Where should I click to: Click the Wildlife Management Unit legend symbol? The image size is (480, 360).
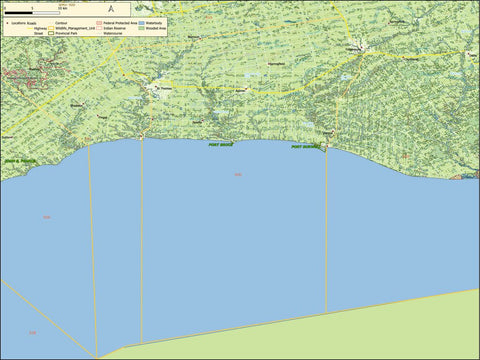pos(51,28)
